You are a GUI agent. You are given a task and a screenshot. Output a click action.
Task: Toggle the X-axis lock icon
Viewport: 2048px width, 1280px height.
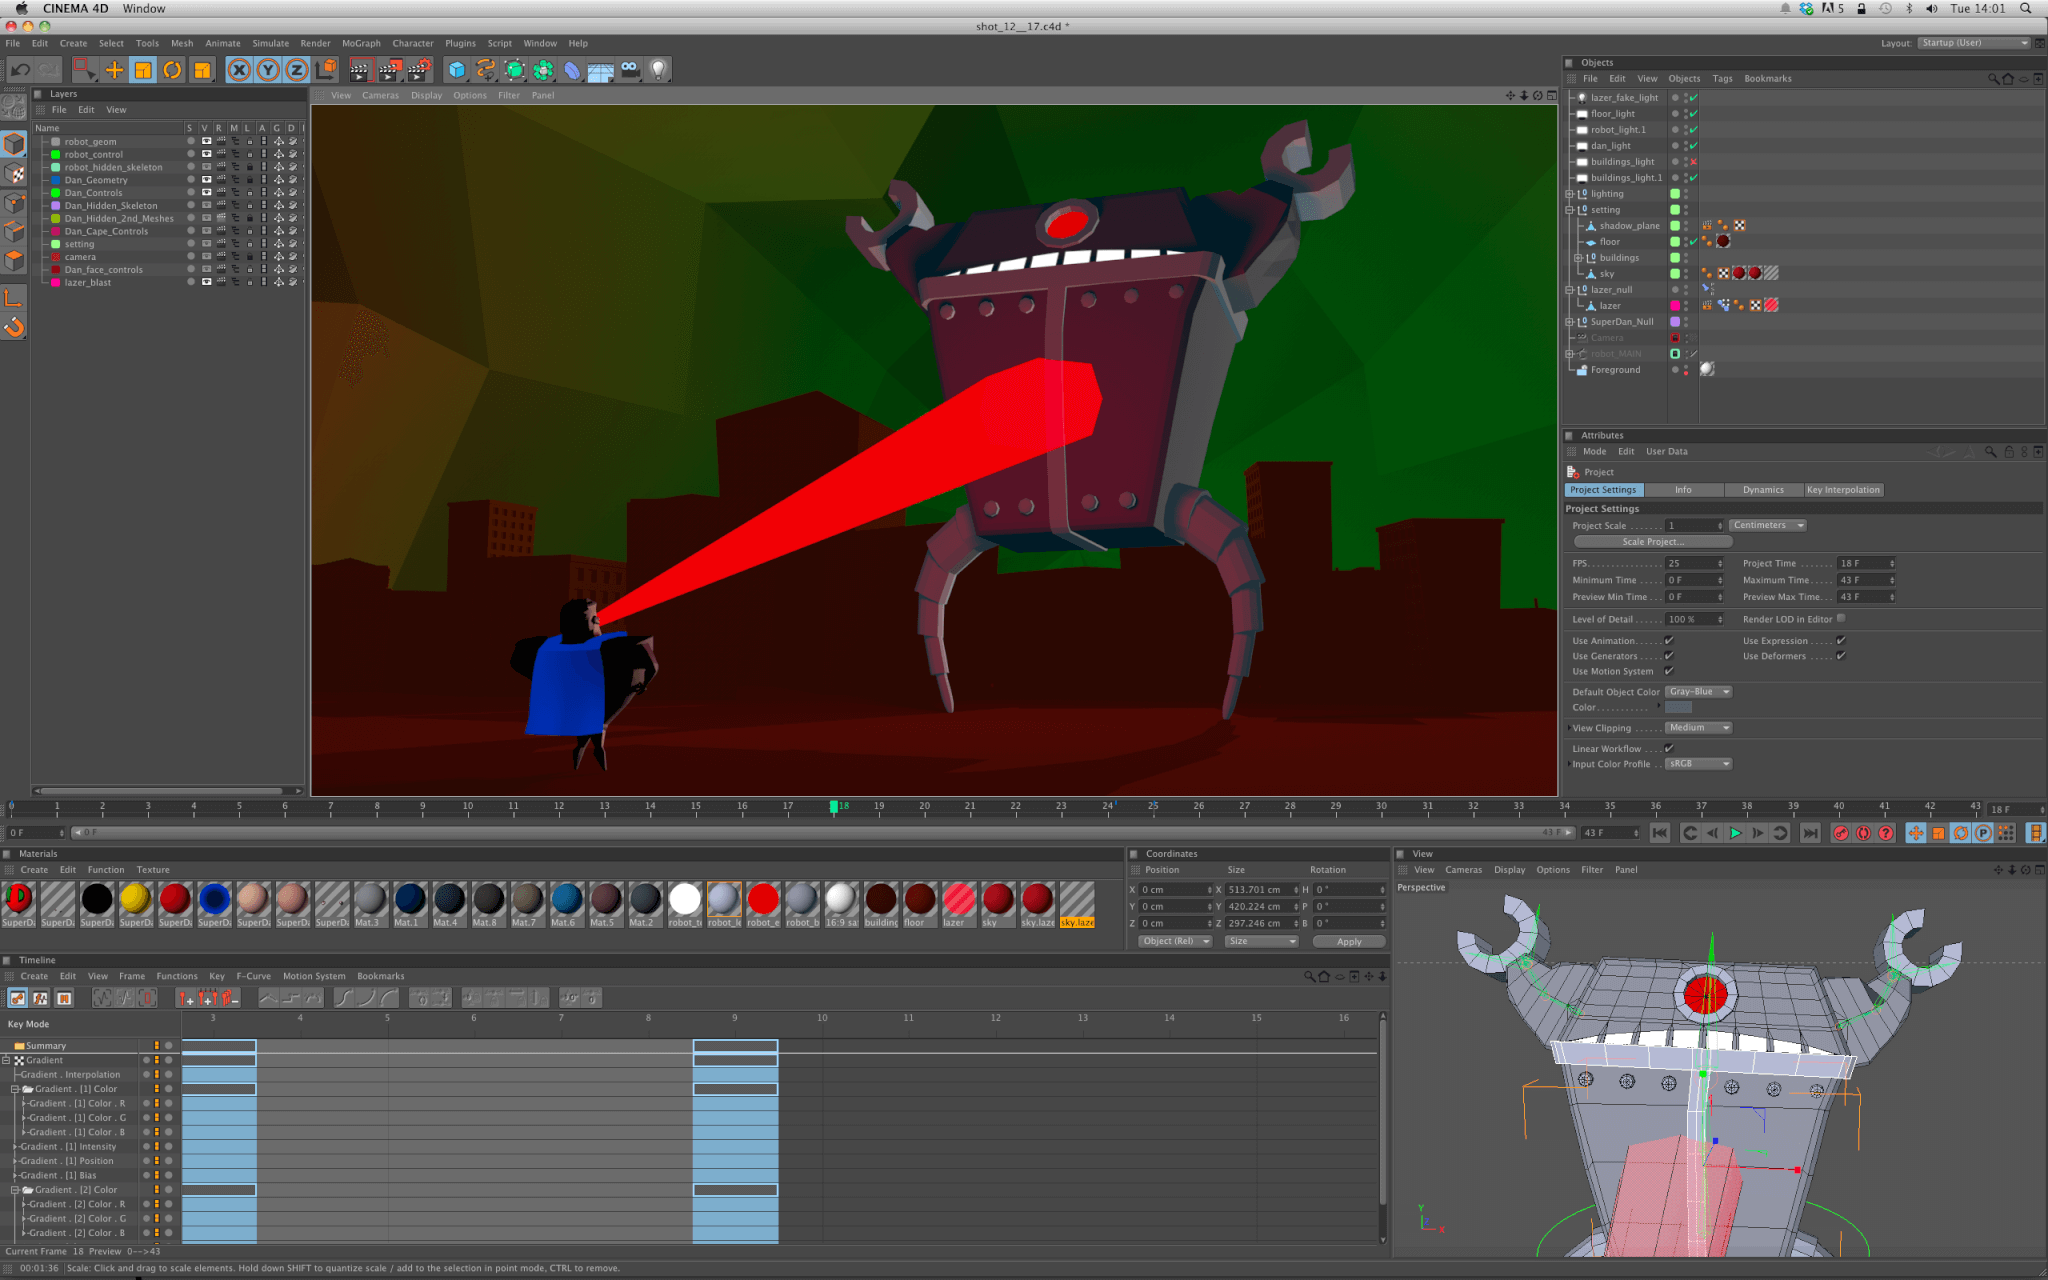[x=238, y=70]
